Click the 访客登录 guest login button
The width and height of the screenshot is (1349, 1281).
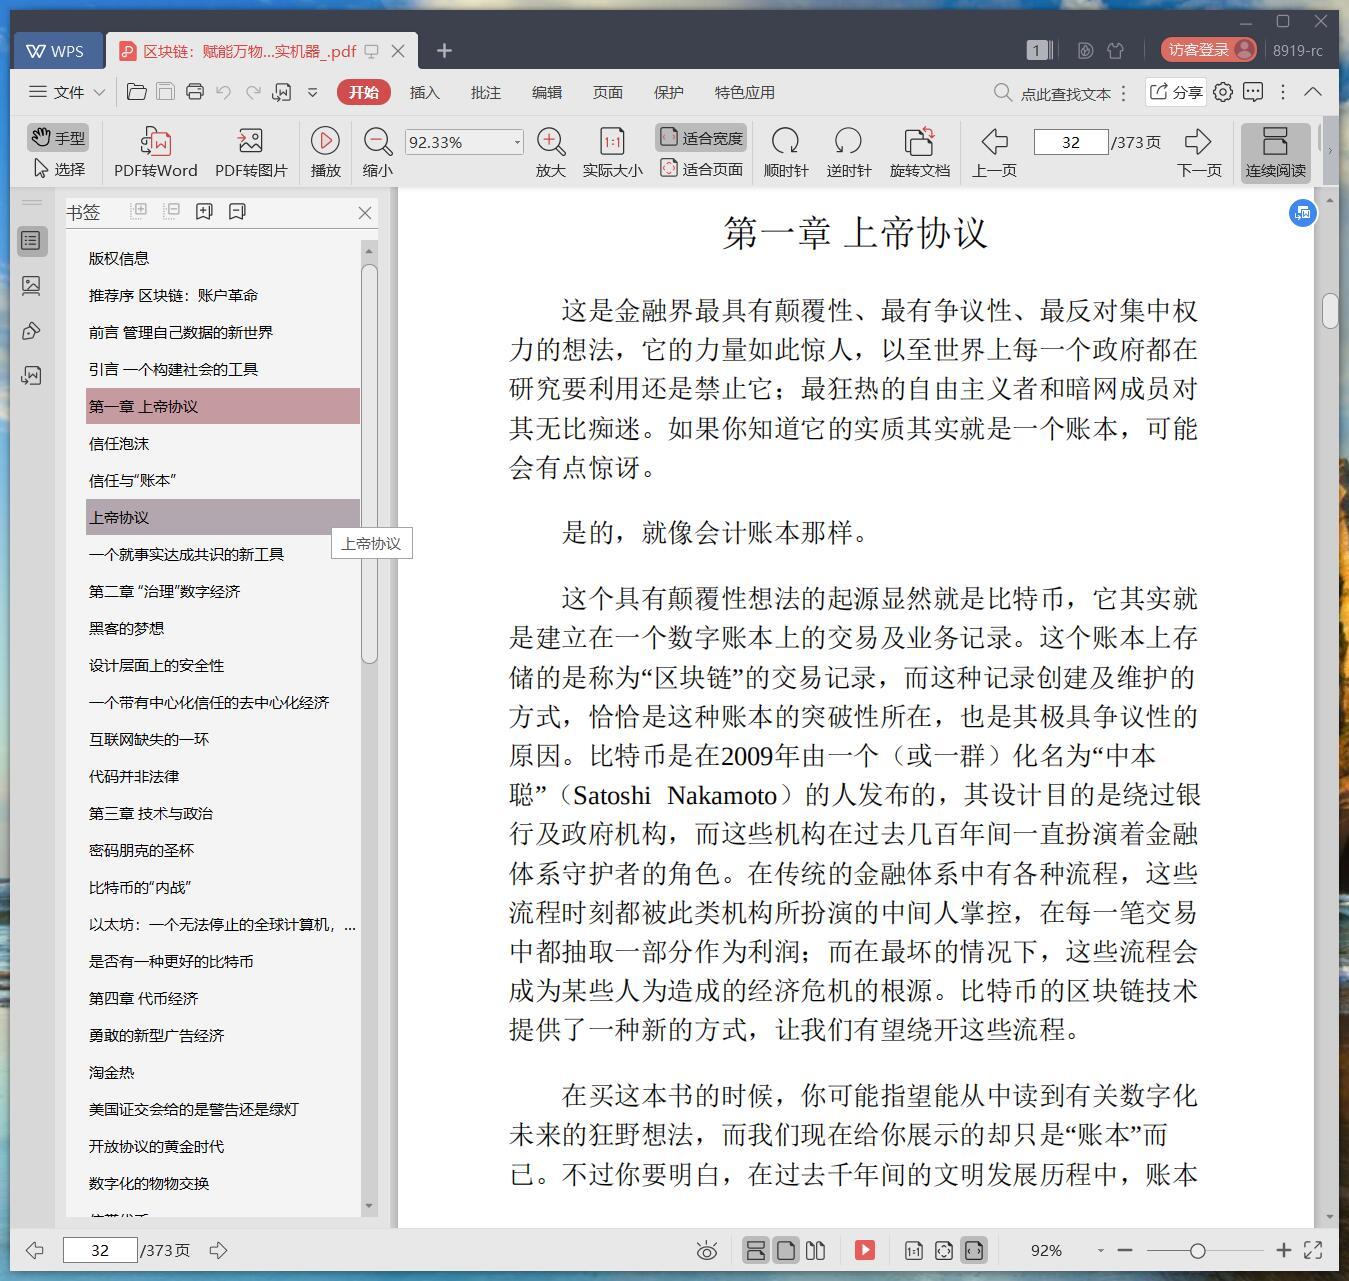click(1208, 49)
